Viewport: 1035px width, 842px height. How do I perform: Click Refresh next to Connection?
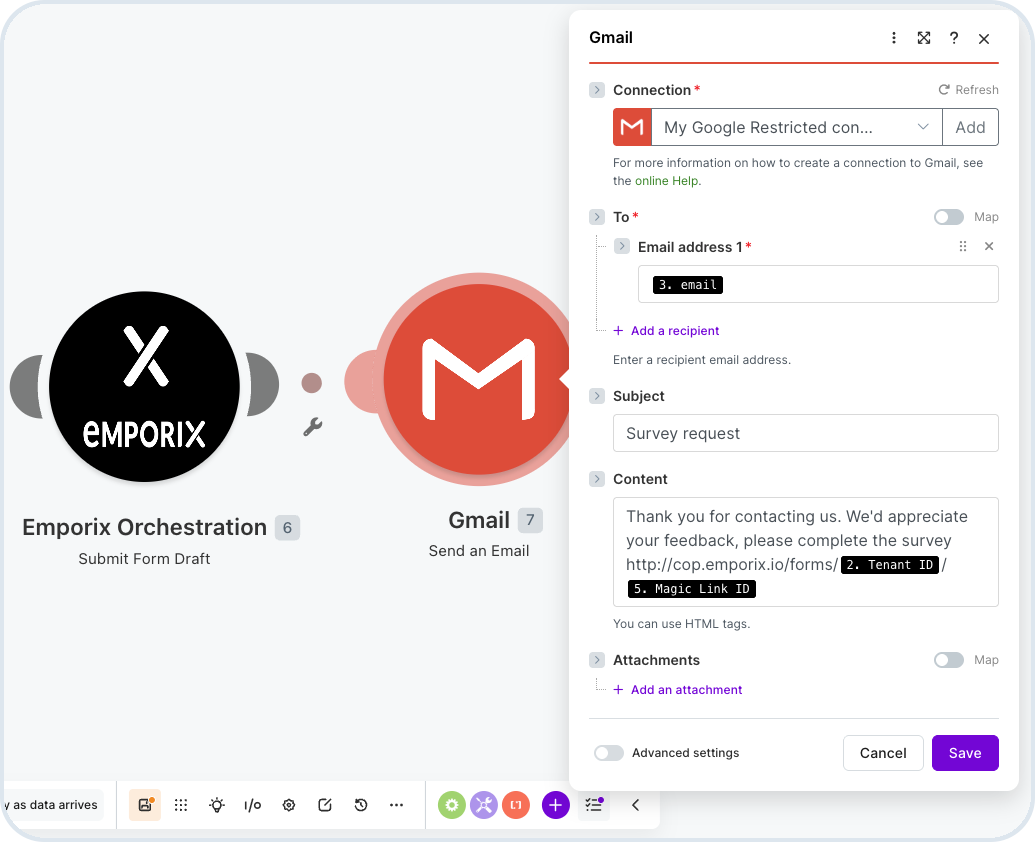pos(968,90)
